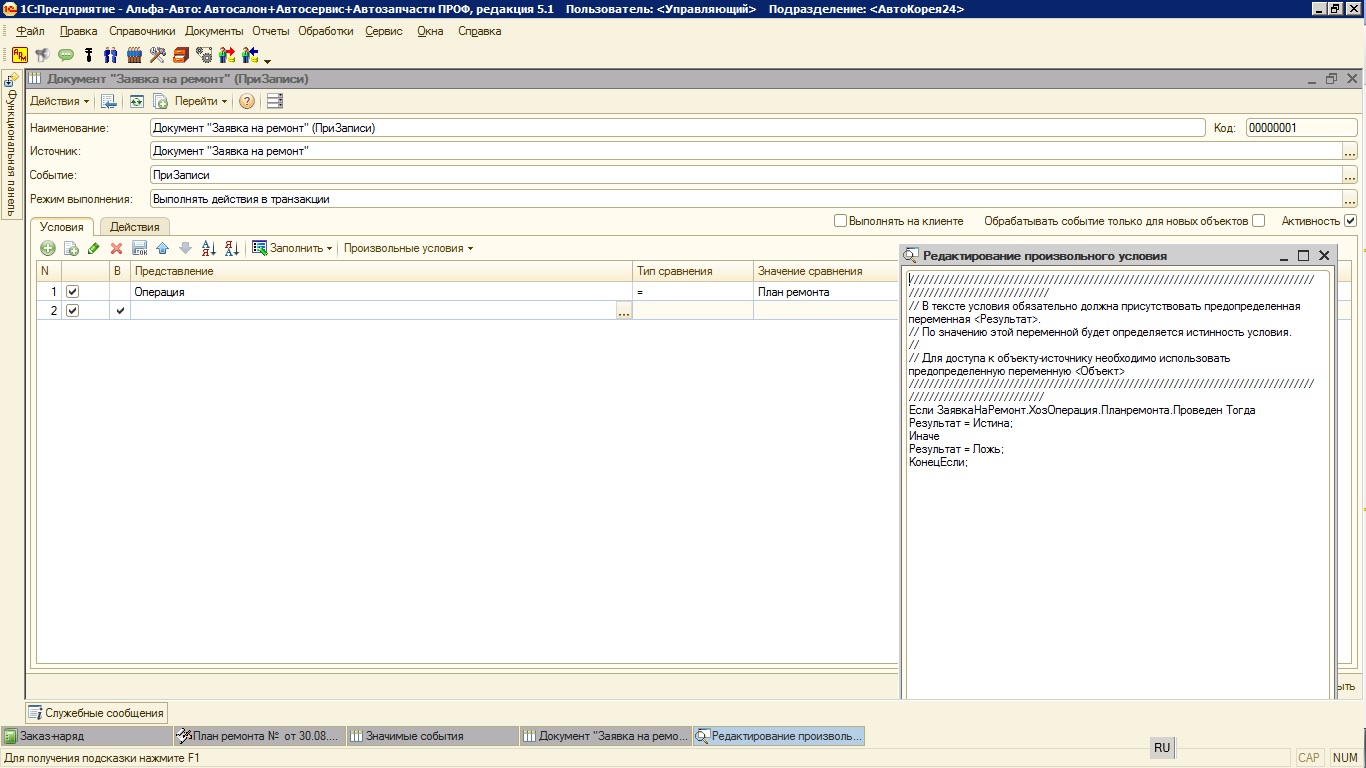The height and width of the screenshot is (768, 1366).
Task: Finish editing with the diskette OK icon
Action: click(140, 248)
